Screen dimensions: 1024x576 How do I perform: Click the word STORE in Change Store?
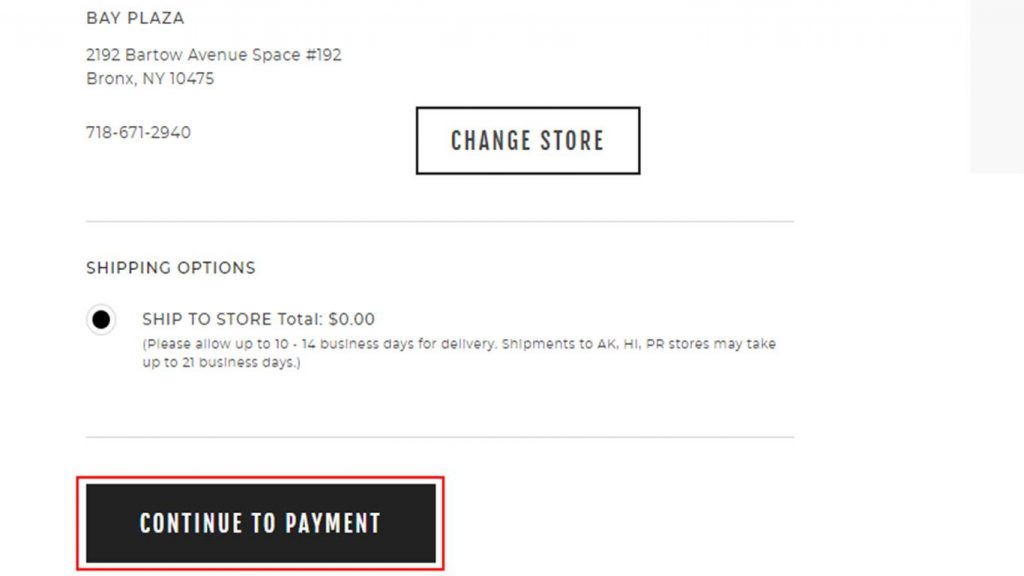pos(571,140)
